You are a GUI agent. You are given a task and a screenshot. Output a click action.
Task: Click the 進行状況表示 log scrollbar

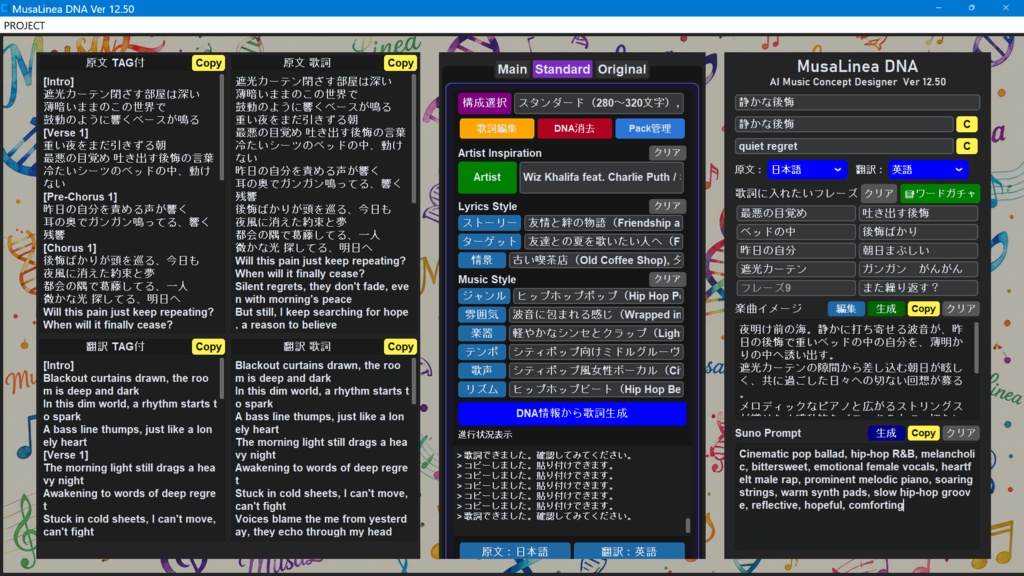[x=688, y=525]
